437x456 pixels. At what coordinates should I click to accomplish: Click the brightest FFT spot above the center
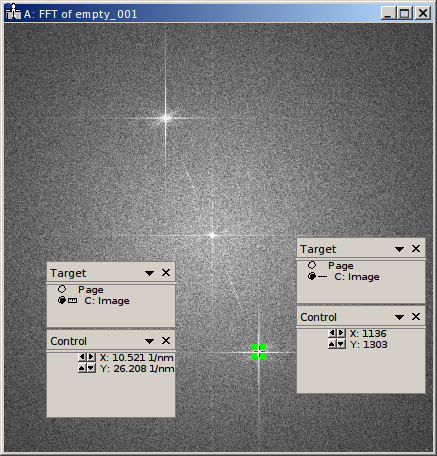166,118
